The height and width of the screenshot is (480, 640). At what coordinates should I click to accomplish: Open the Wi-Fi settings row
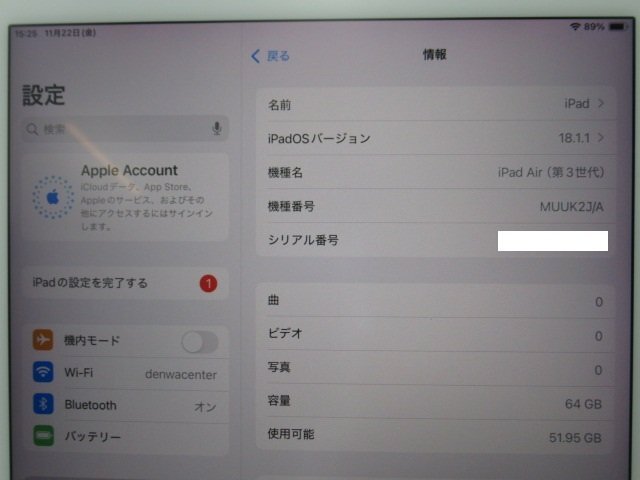[x=125, y=373]
